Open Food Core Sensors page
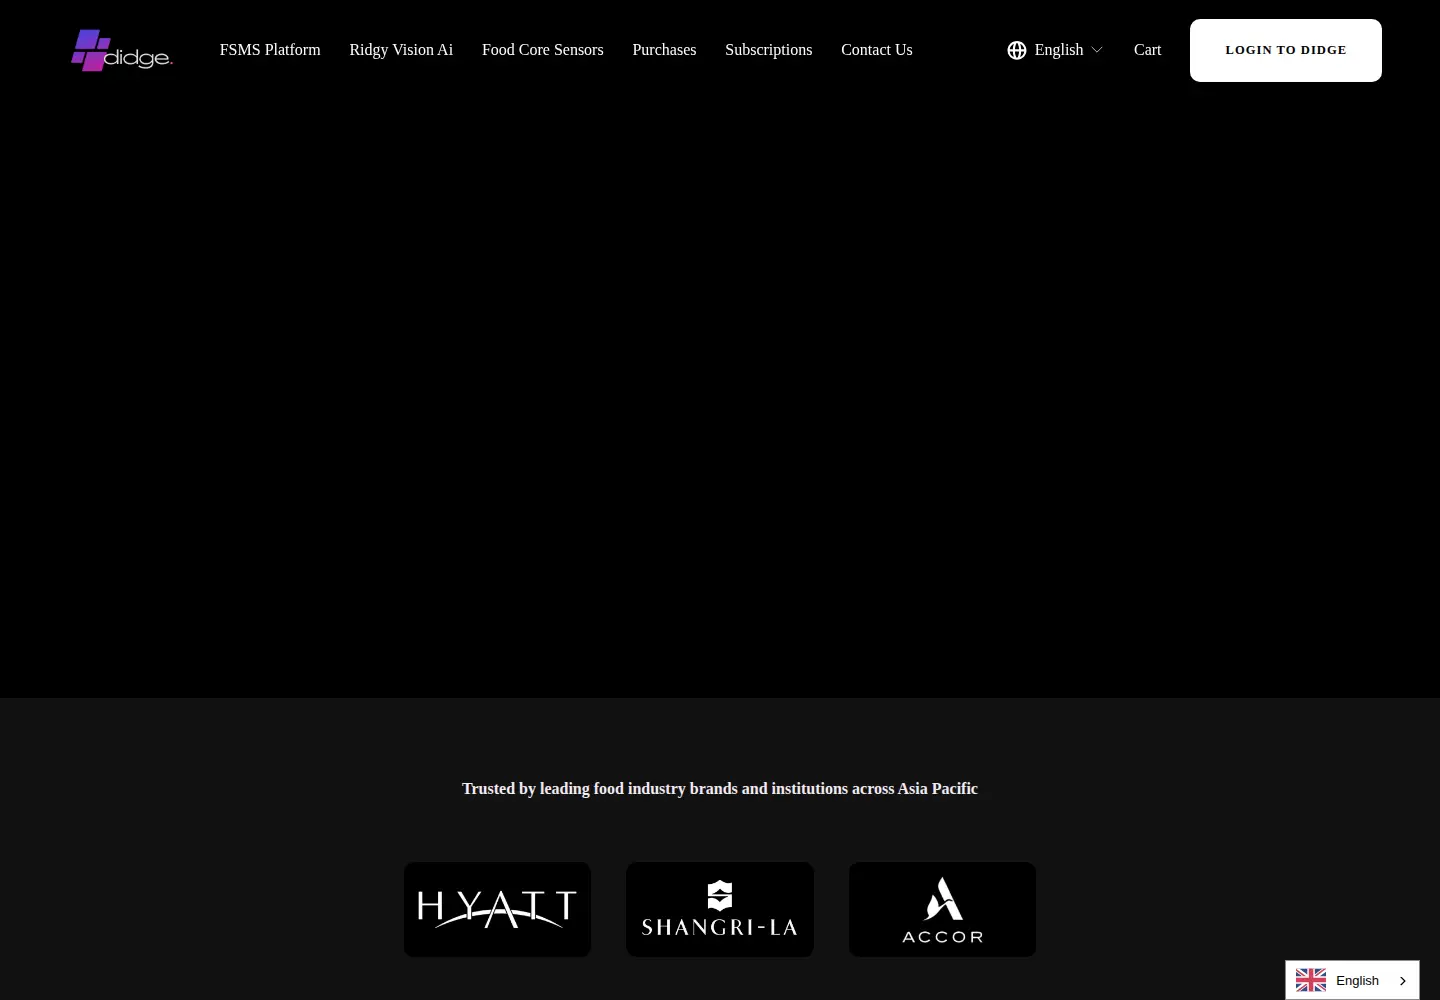1440x1000 pixels. click(x=543, y=50)
